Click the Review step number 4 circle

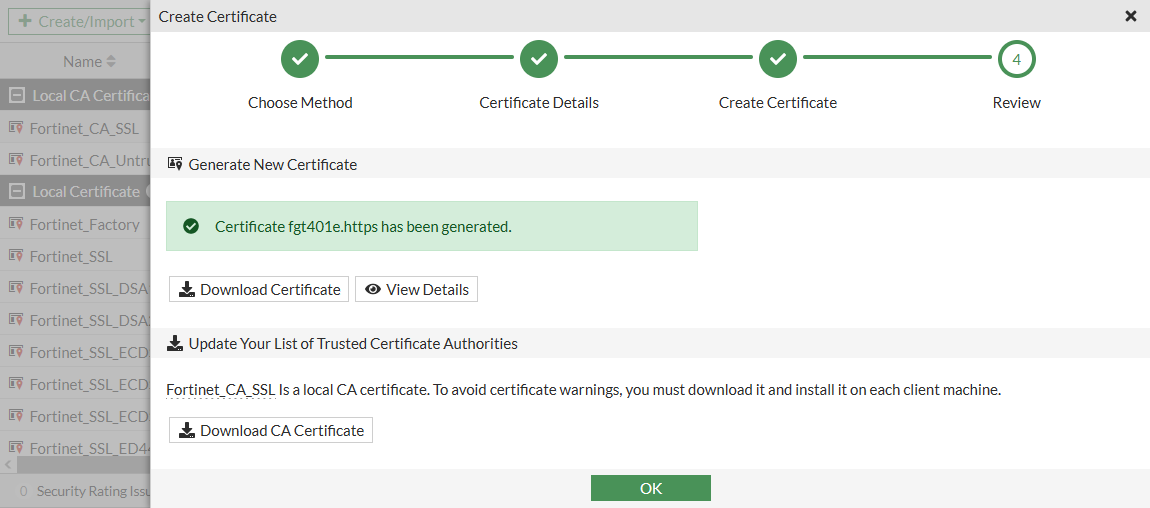1016,60
